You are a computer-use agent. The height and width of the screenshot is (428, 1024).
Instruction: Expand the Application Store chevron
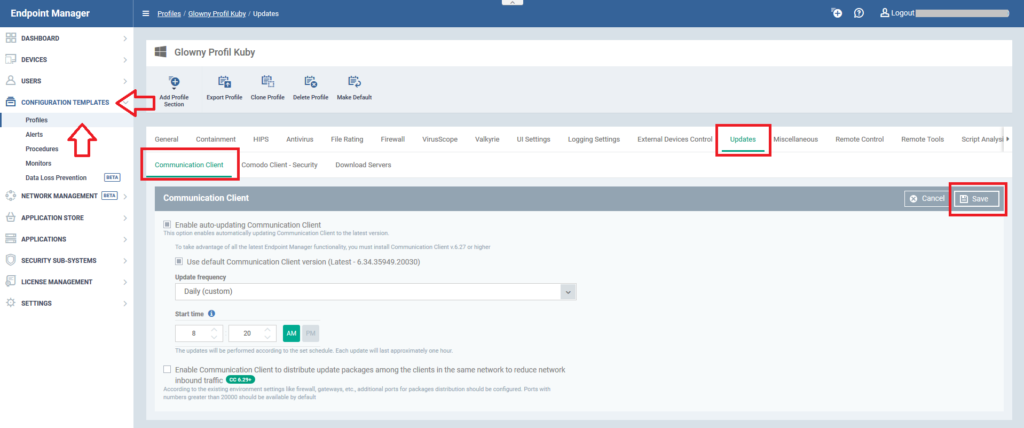click(125, 217)
